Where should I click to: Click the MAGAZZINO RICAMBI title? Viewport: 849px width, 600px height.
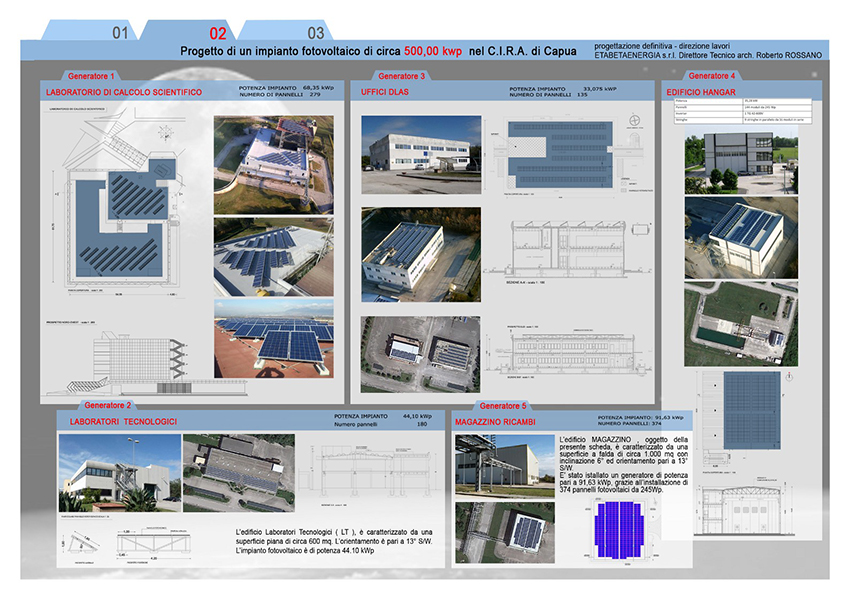(x=495, y=422)
